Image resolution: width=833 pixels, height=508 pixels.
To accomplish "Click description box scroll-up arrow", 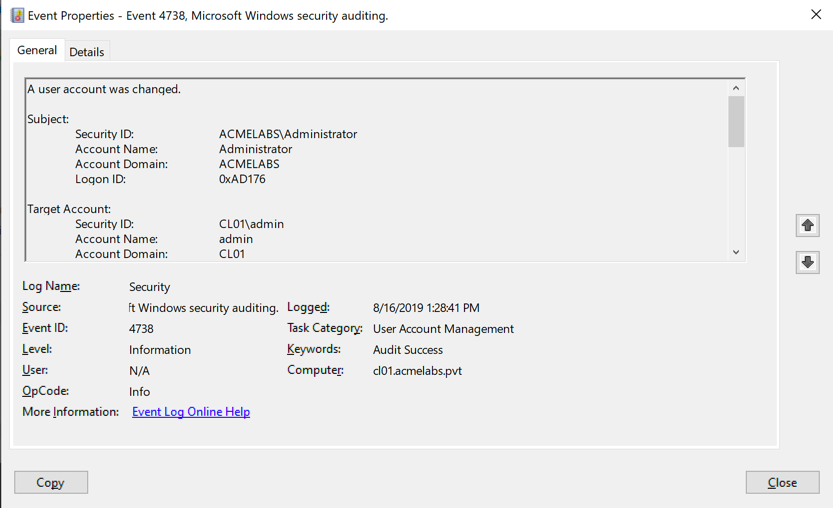I will 736,89.
